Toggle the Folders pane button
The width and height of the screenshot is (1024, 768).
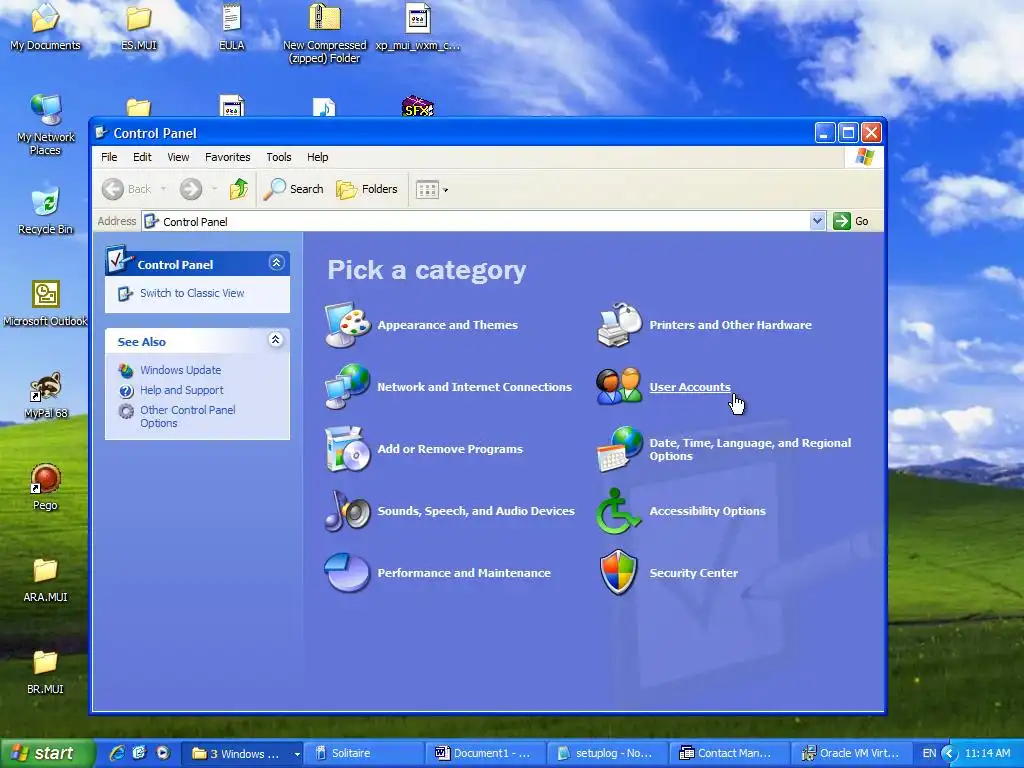coord(367,189)
